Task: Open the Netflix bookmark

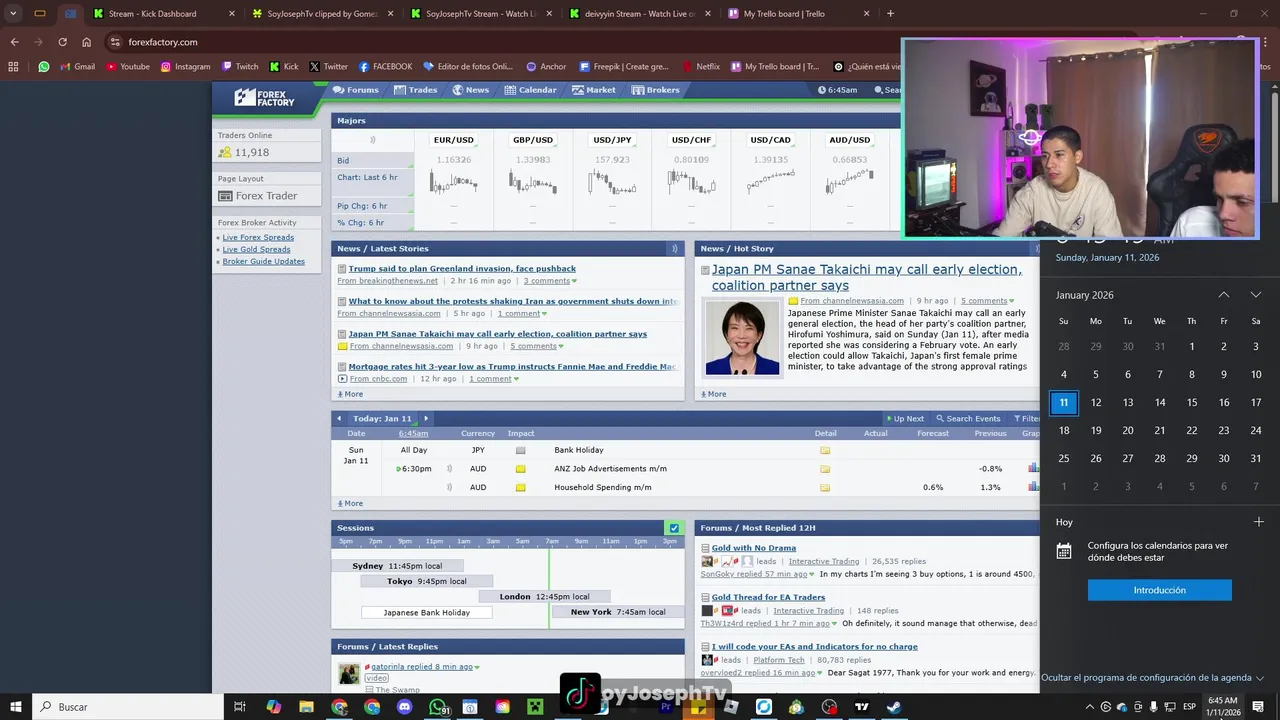Action: point(700,67)
